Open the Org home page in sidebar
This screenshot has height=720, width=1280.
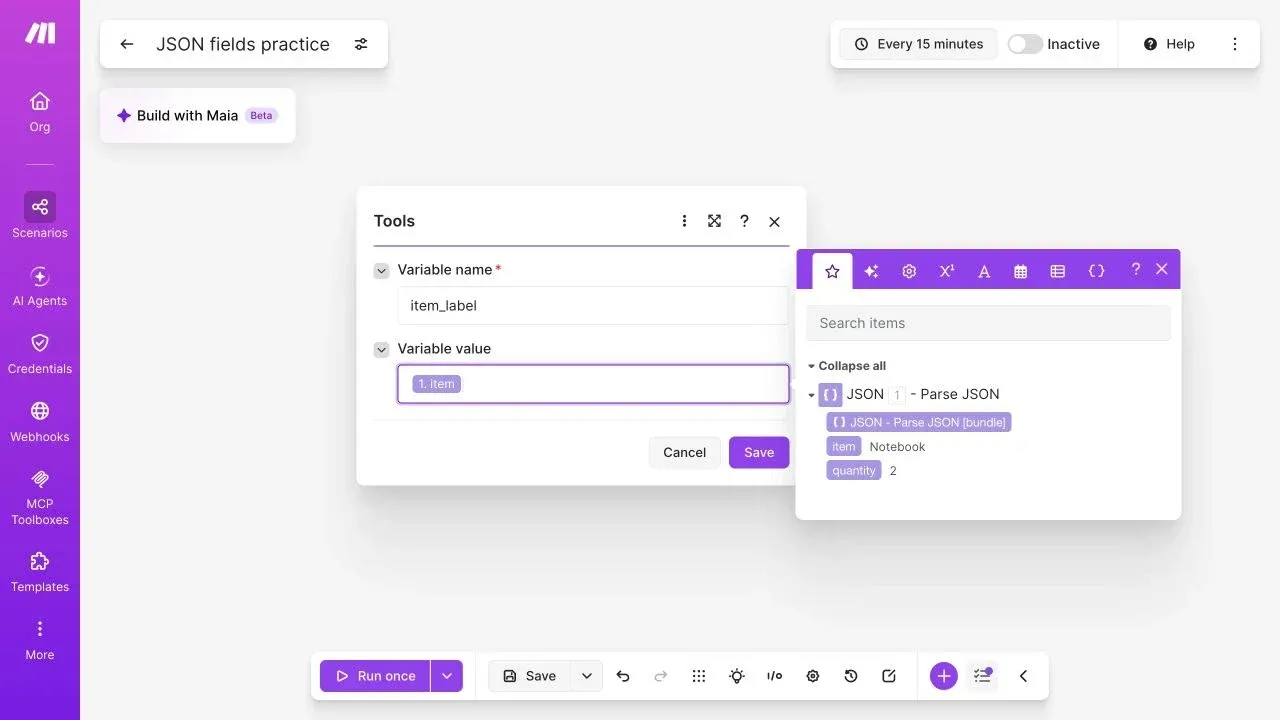40,112
